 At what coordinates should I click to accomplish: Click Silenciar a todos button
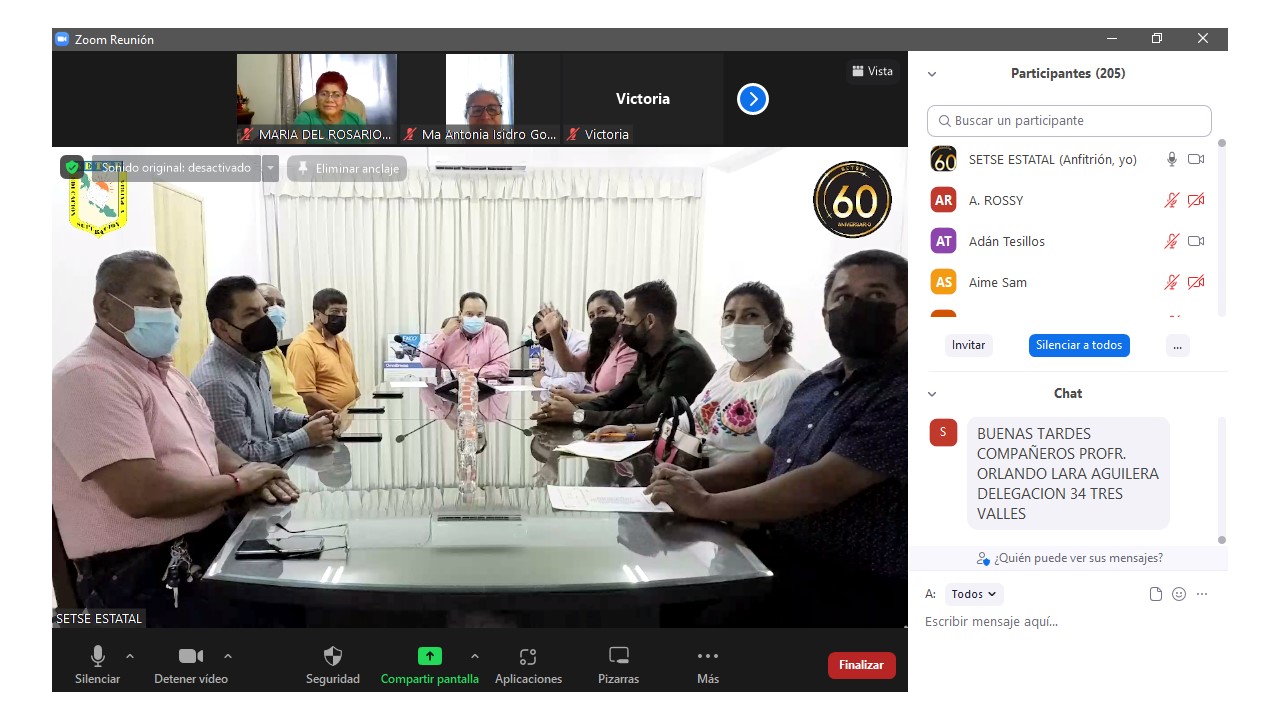pos(1079,345)
